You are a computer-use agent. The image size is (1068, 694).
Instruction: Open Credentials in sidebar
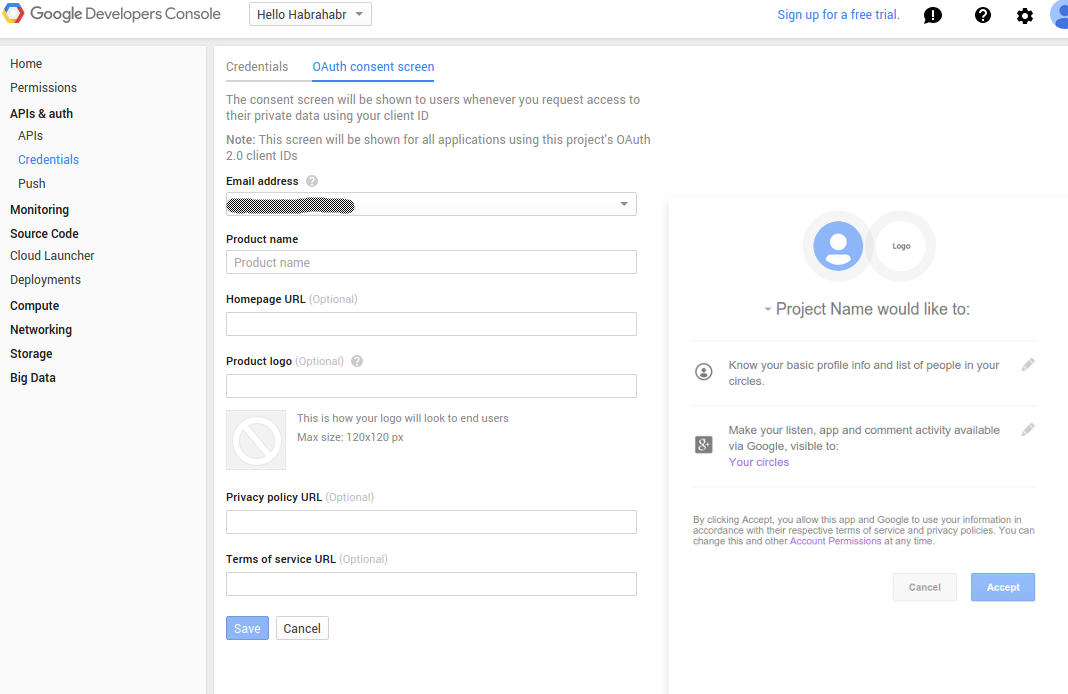click(48, 159)
